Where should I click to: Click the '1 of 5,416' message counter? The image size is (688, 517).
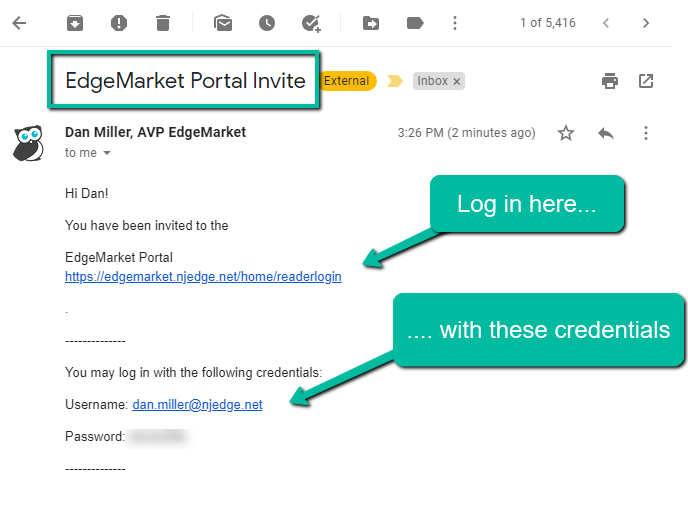point(548,23)
